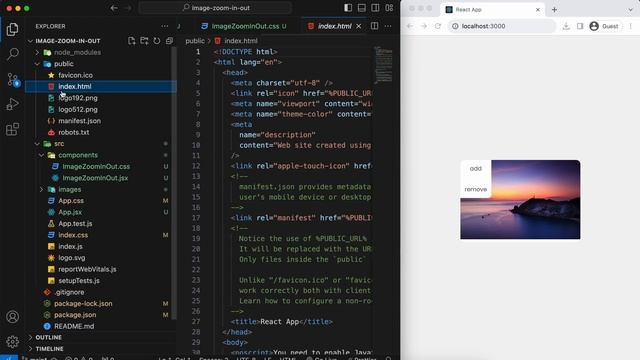Open favicon.ico file
Viewport: 640px width, 360px height.
75,75
